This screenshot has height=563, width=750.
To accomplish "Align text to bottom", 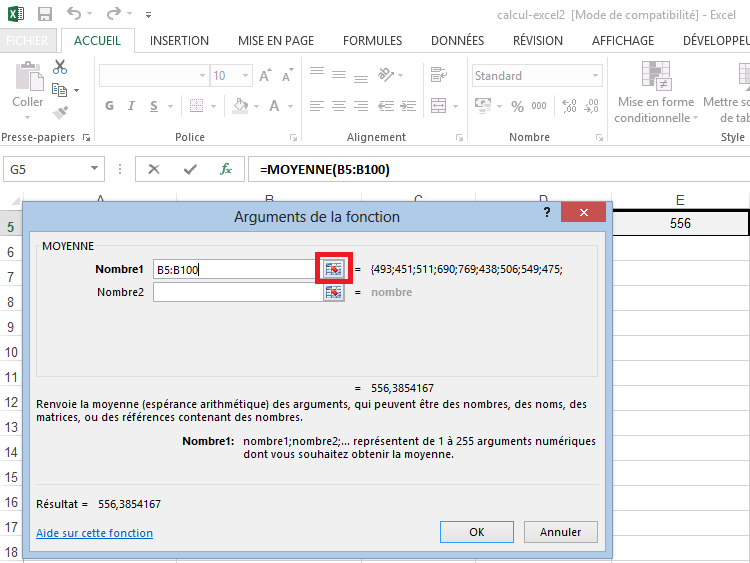I will click(x=361, y=77).
